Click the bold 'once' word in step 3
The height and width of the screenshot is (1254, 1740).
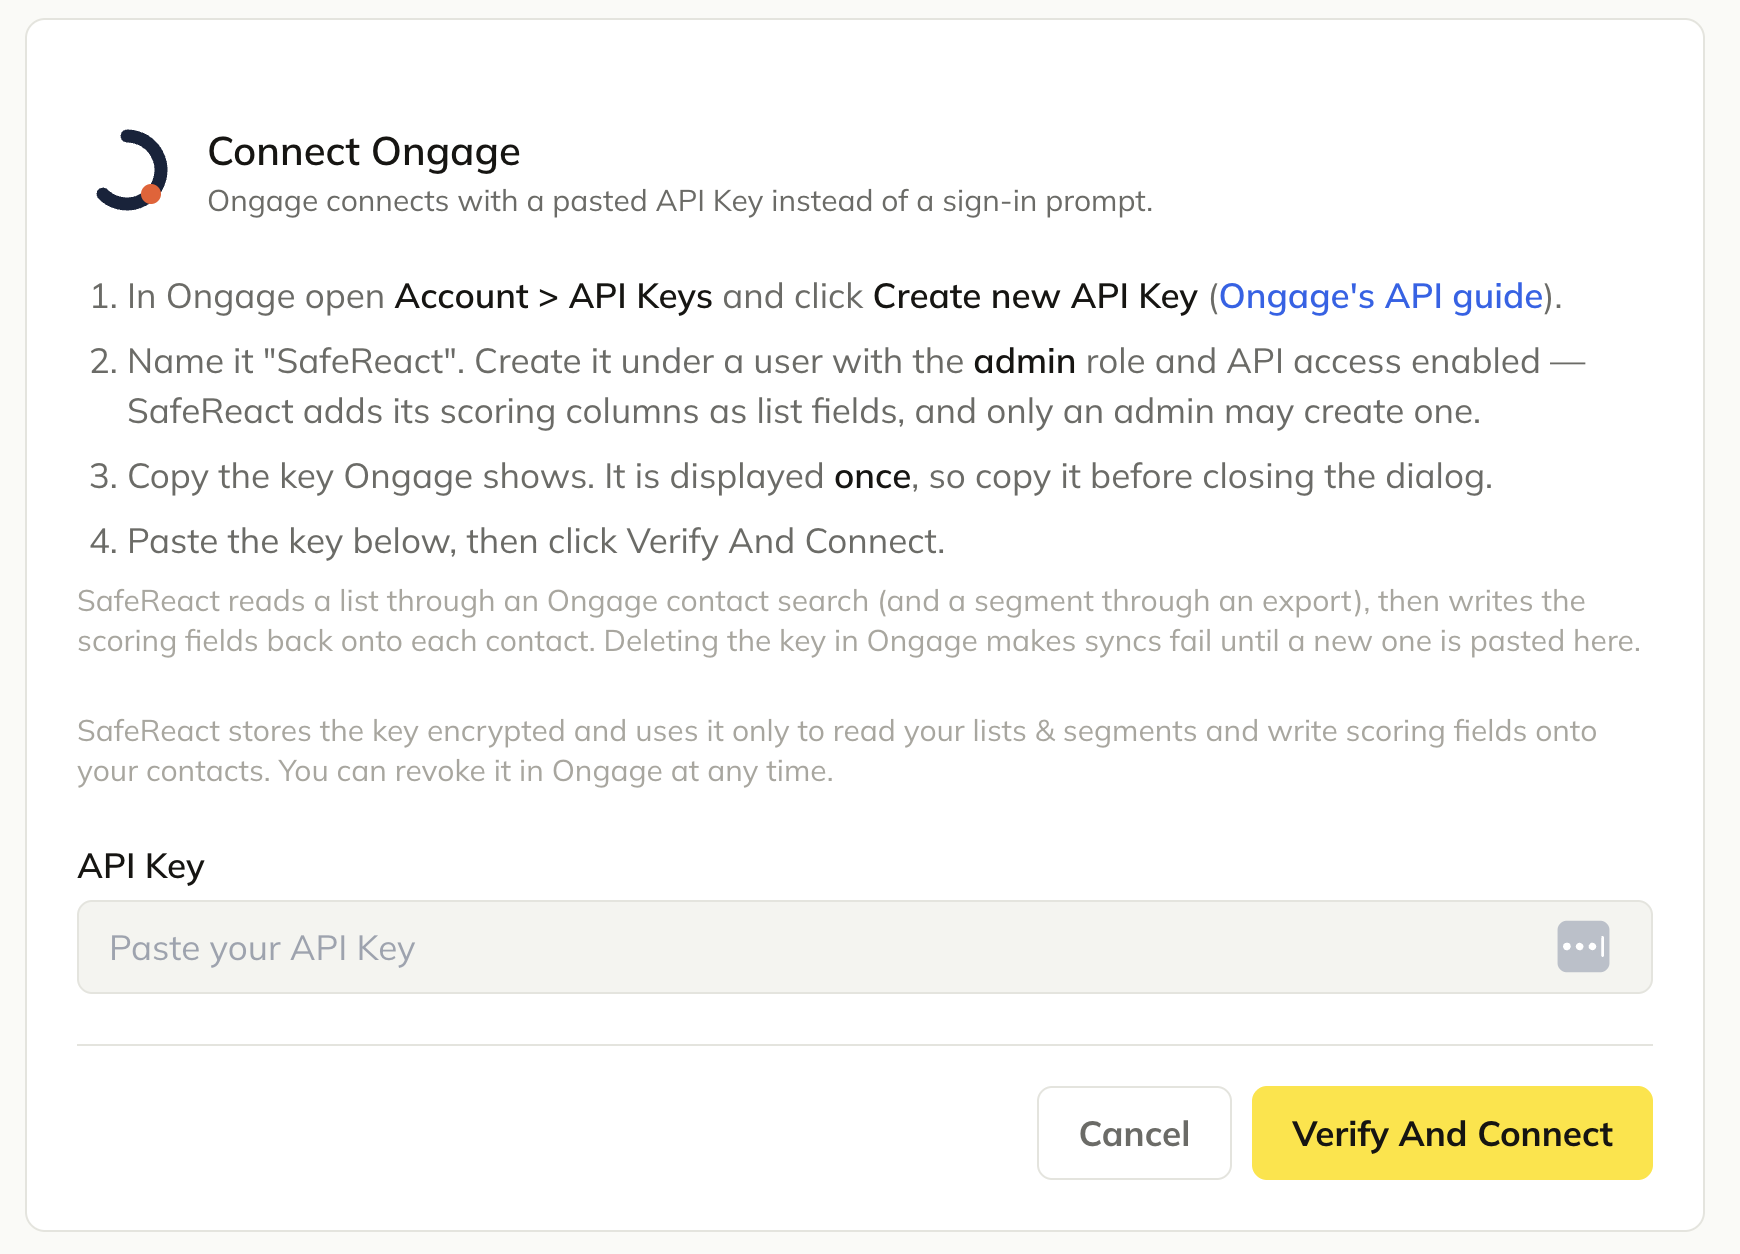point(872,477)
